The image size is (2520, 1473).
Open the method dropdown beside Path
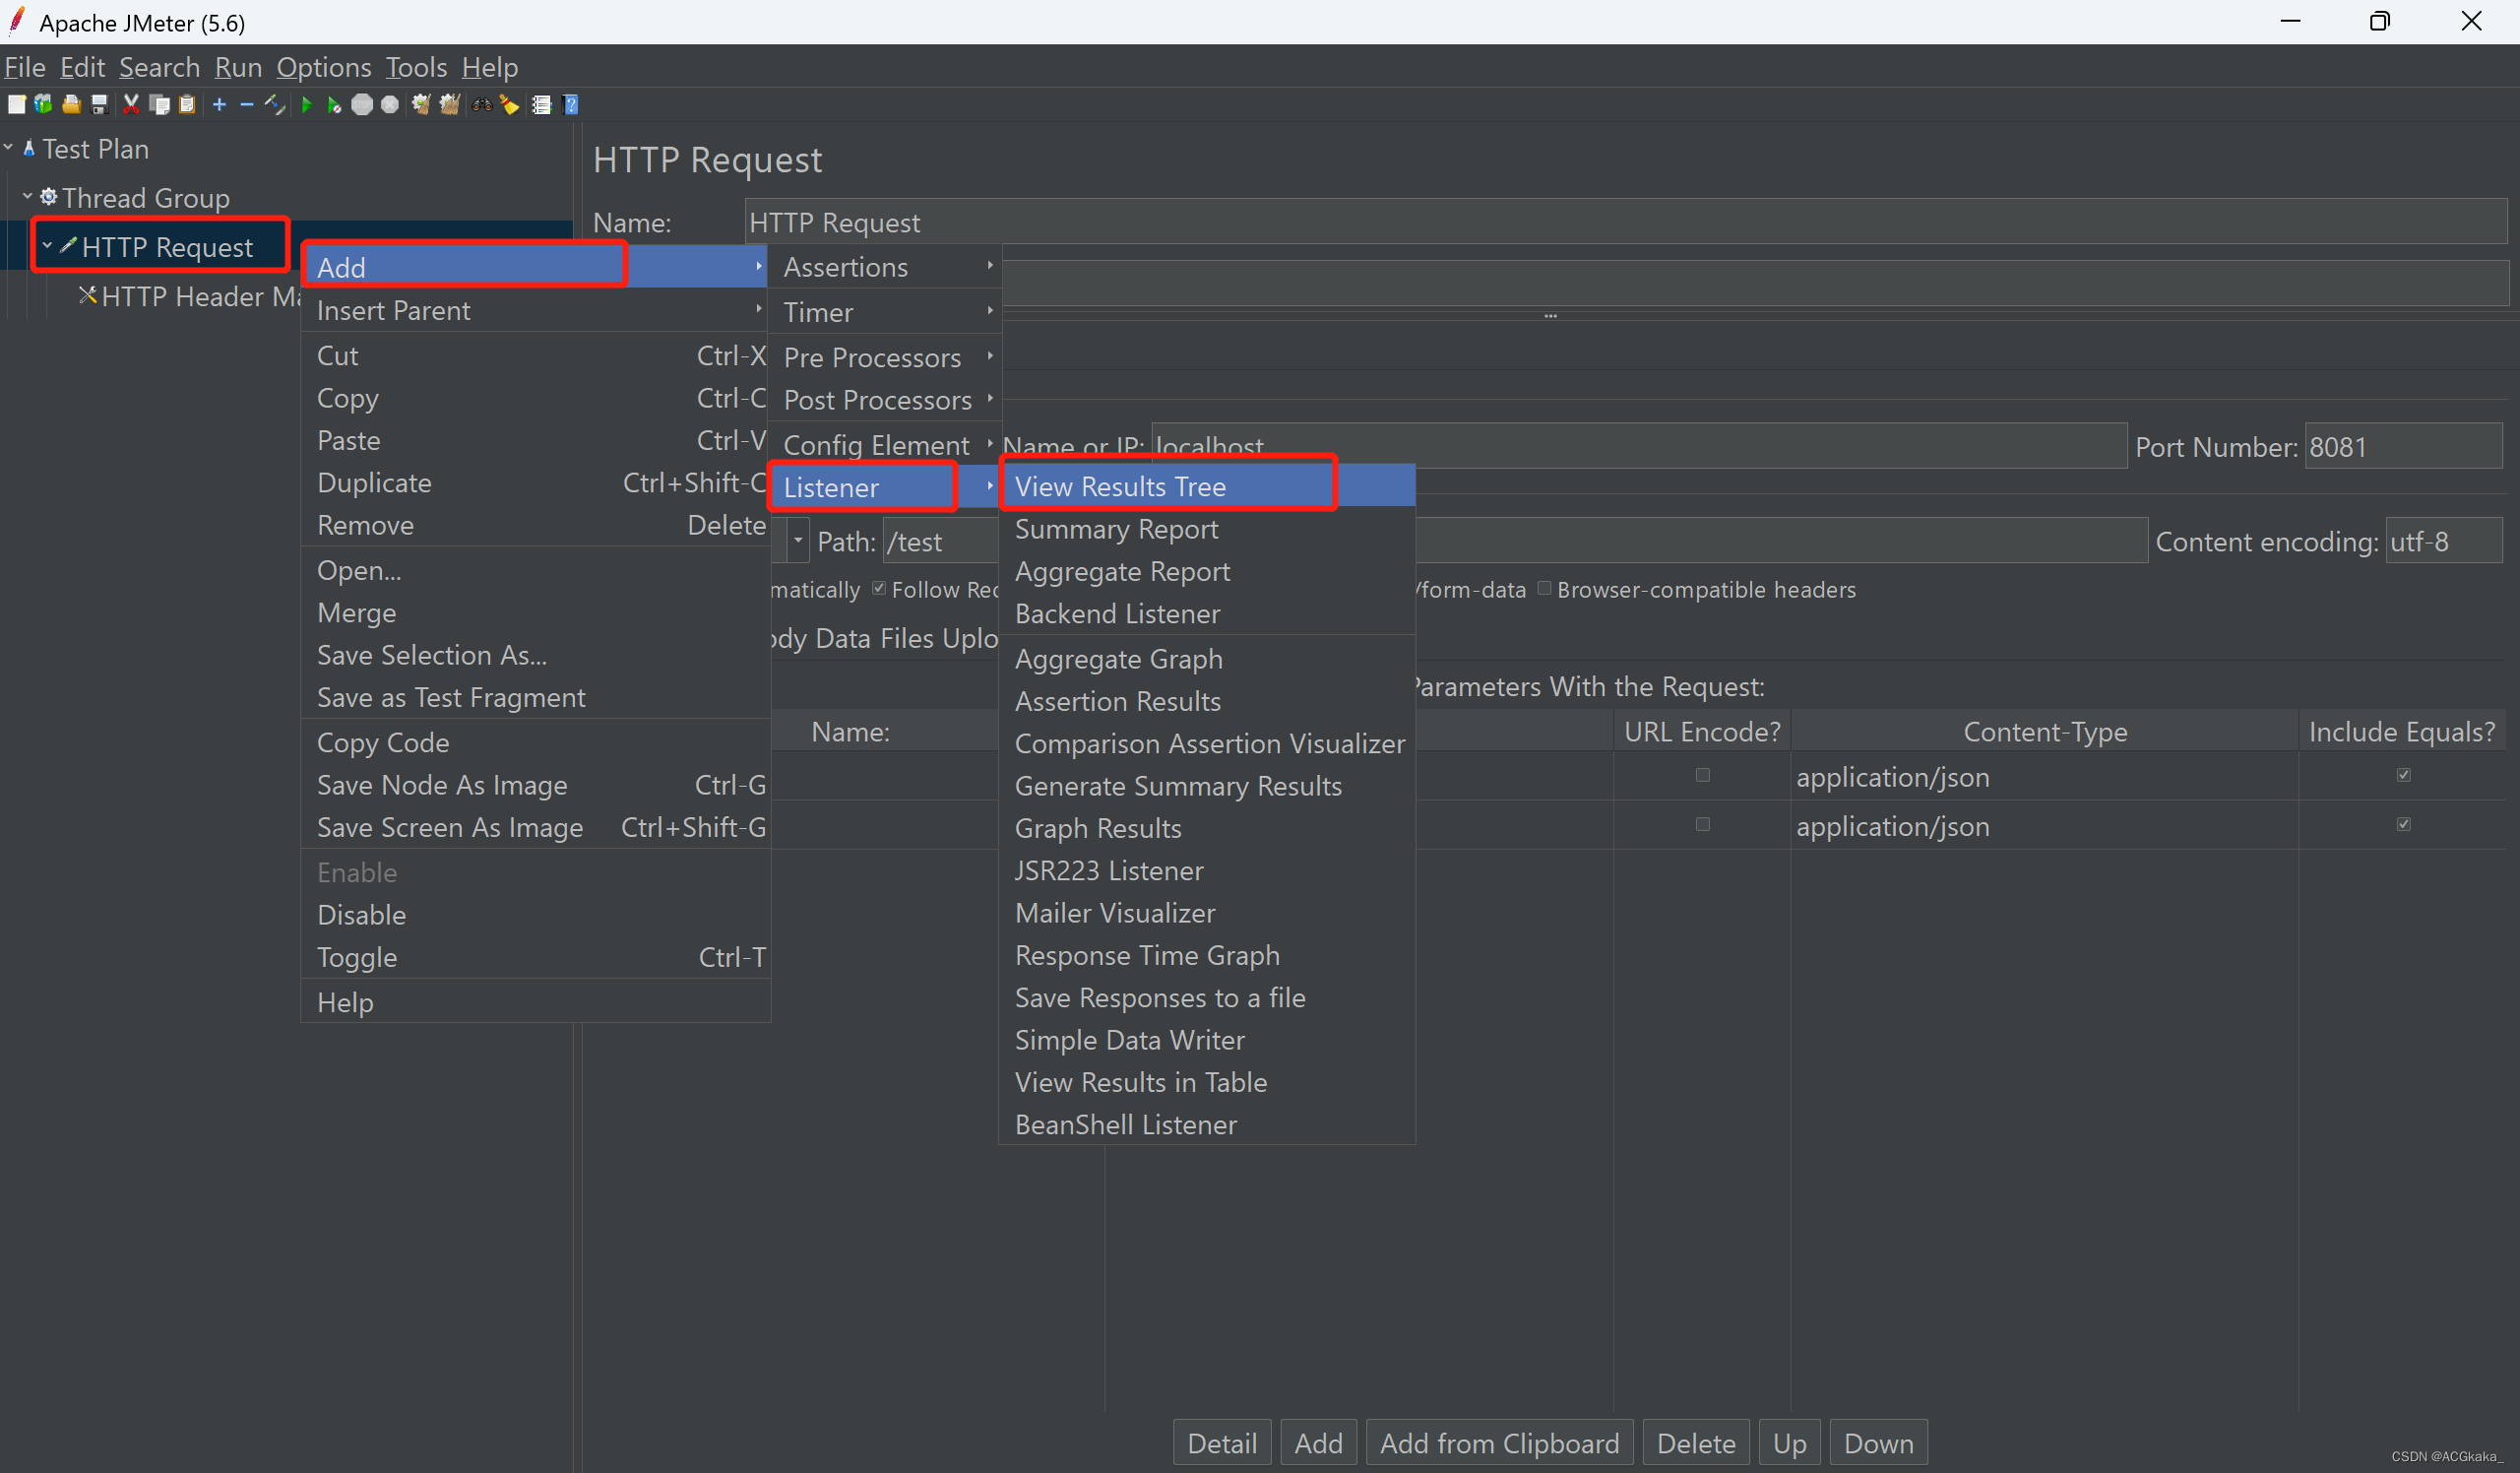pyautogui.click(x=798, y=541)
